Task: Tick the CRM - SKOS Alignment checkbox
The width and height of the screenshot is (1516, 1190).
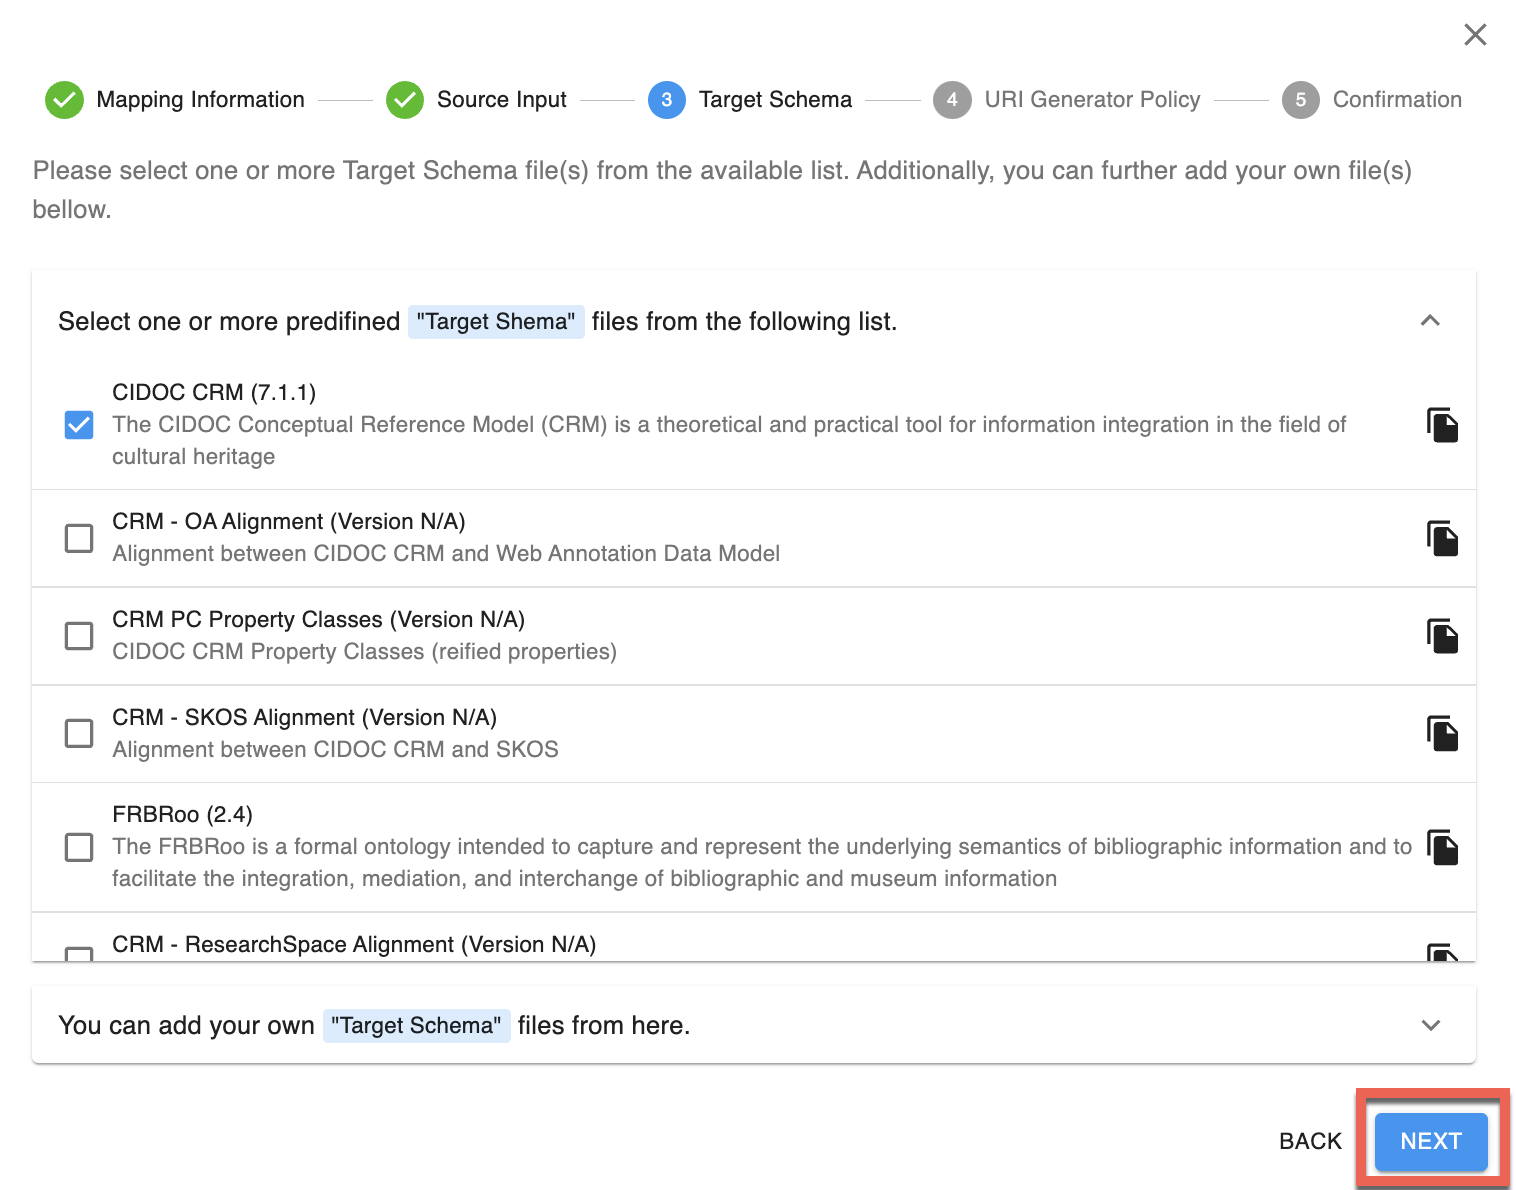Action: coord(79,734)
